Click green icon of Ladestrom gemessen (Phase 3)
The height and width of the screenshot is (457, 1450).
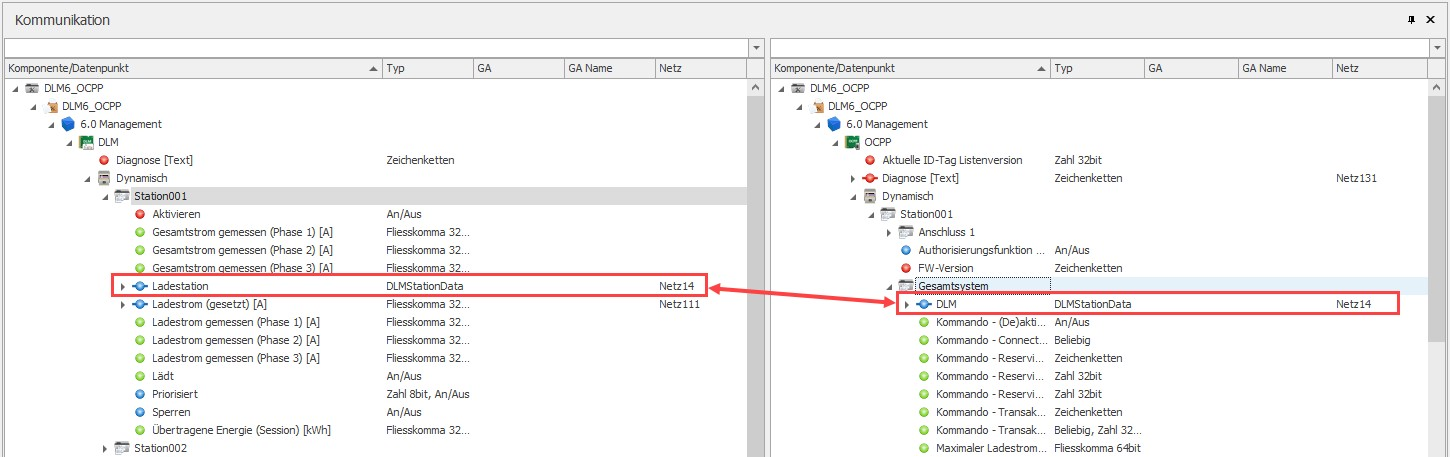pos(140,358)
